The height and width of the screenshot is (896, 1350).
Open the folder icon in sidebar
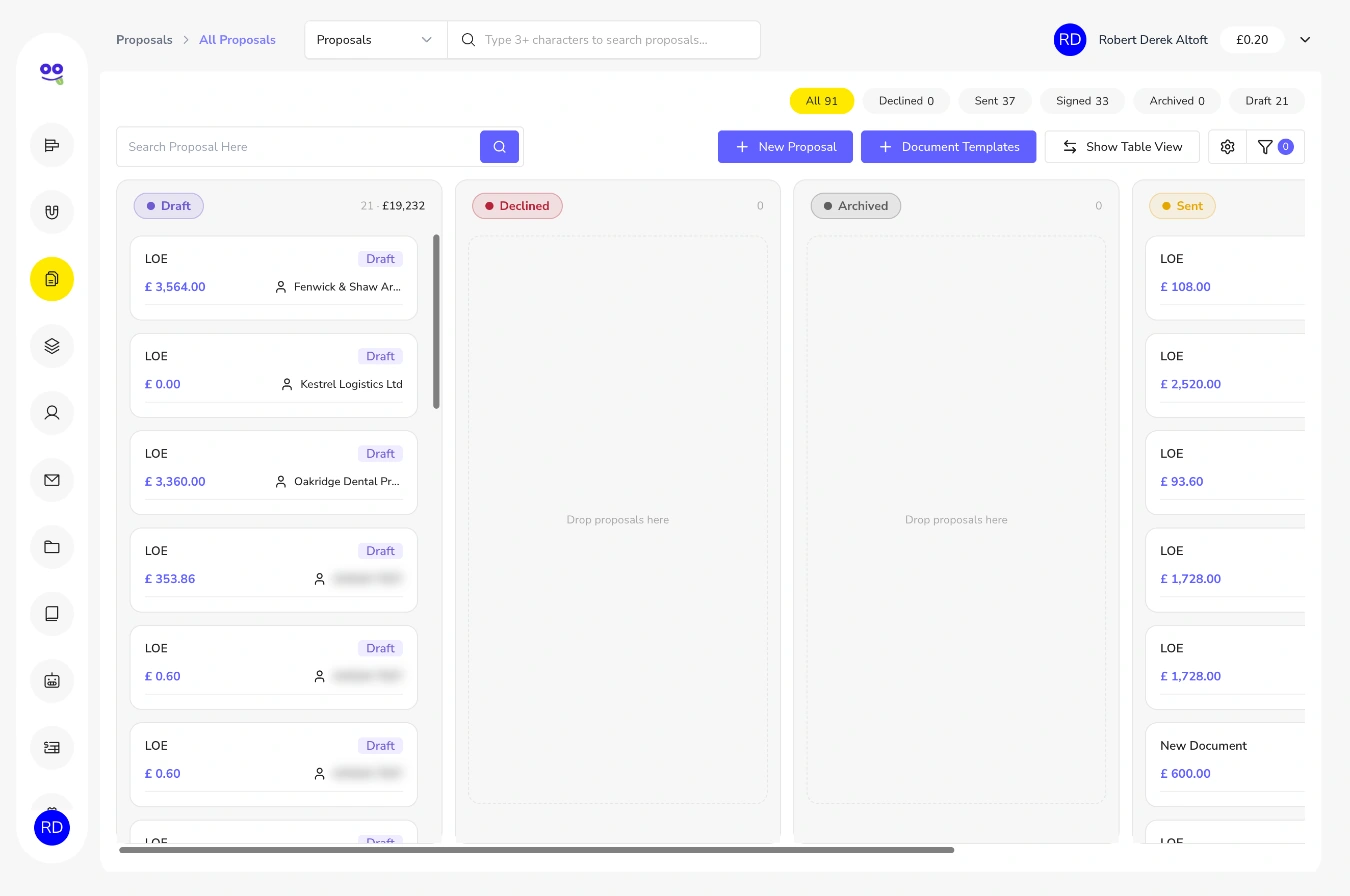[x=52, y=547]
